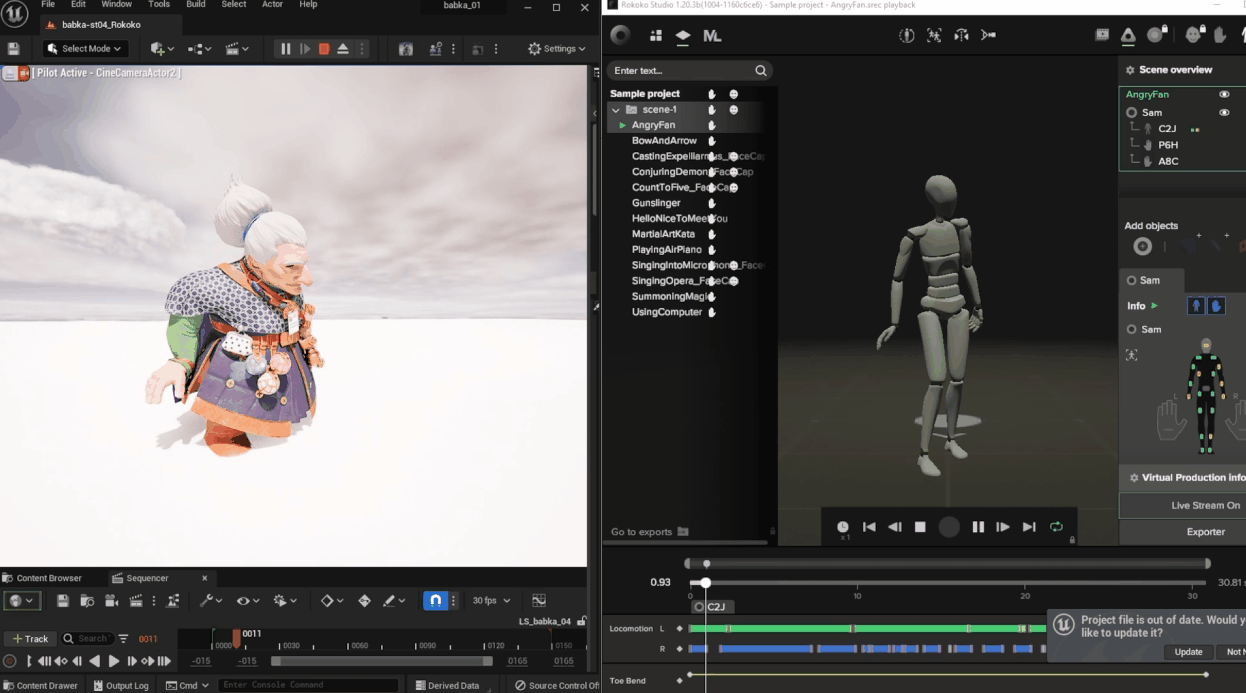This screenshot has width=1246, height=693.
Task: Collapse the scene-1 folder
Action: [616, 110]
